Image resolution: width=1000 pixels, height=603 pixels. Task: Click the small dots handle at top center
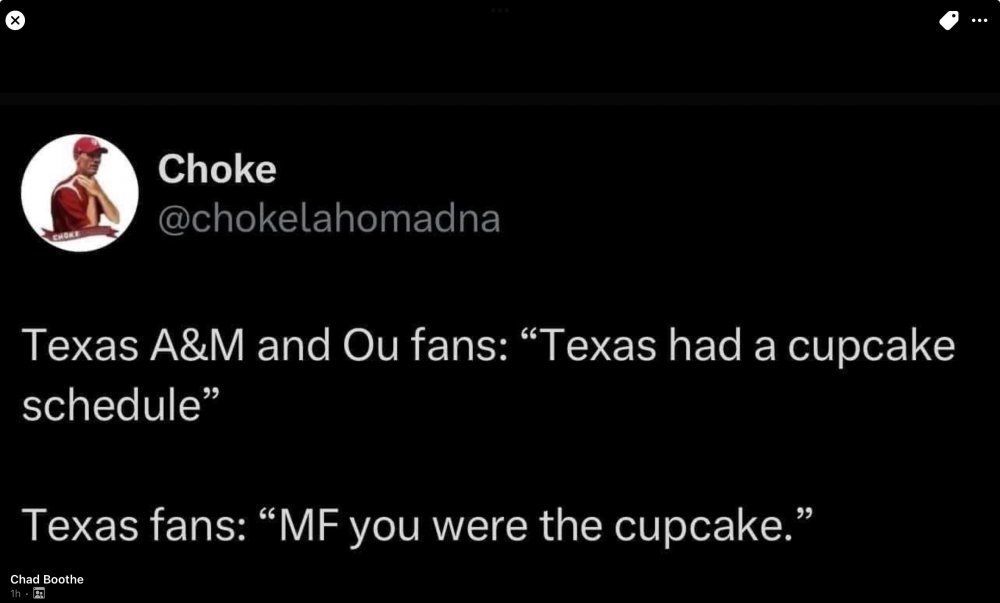click(499, 10)
